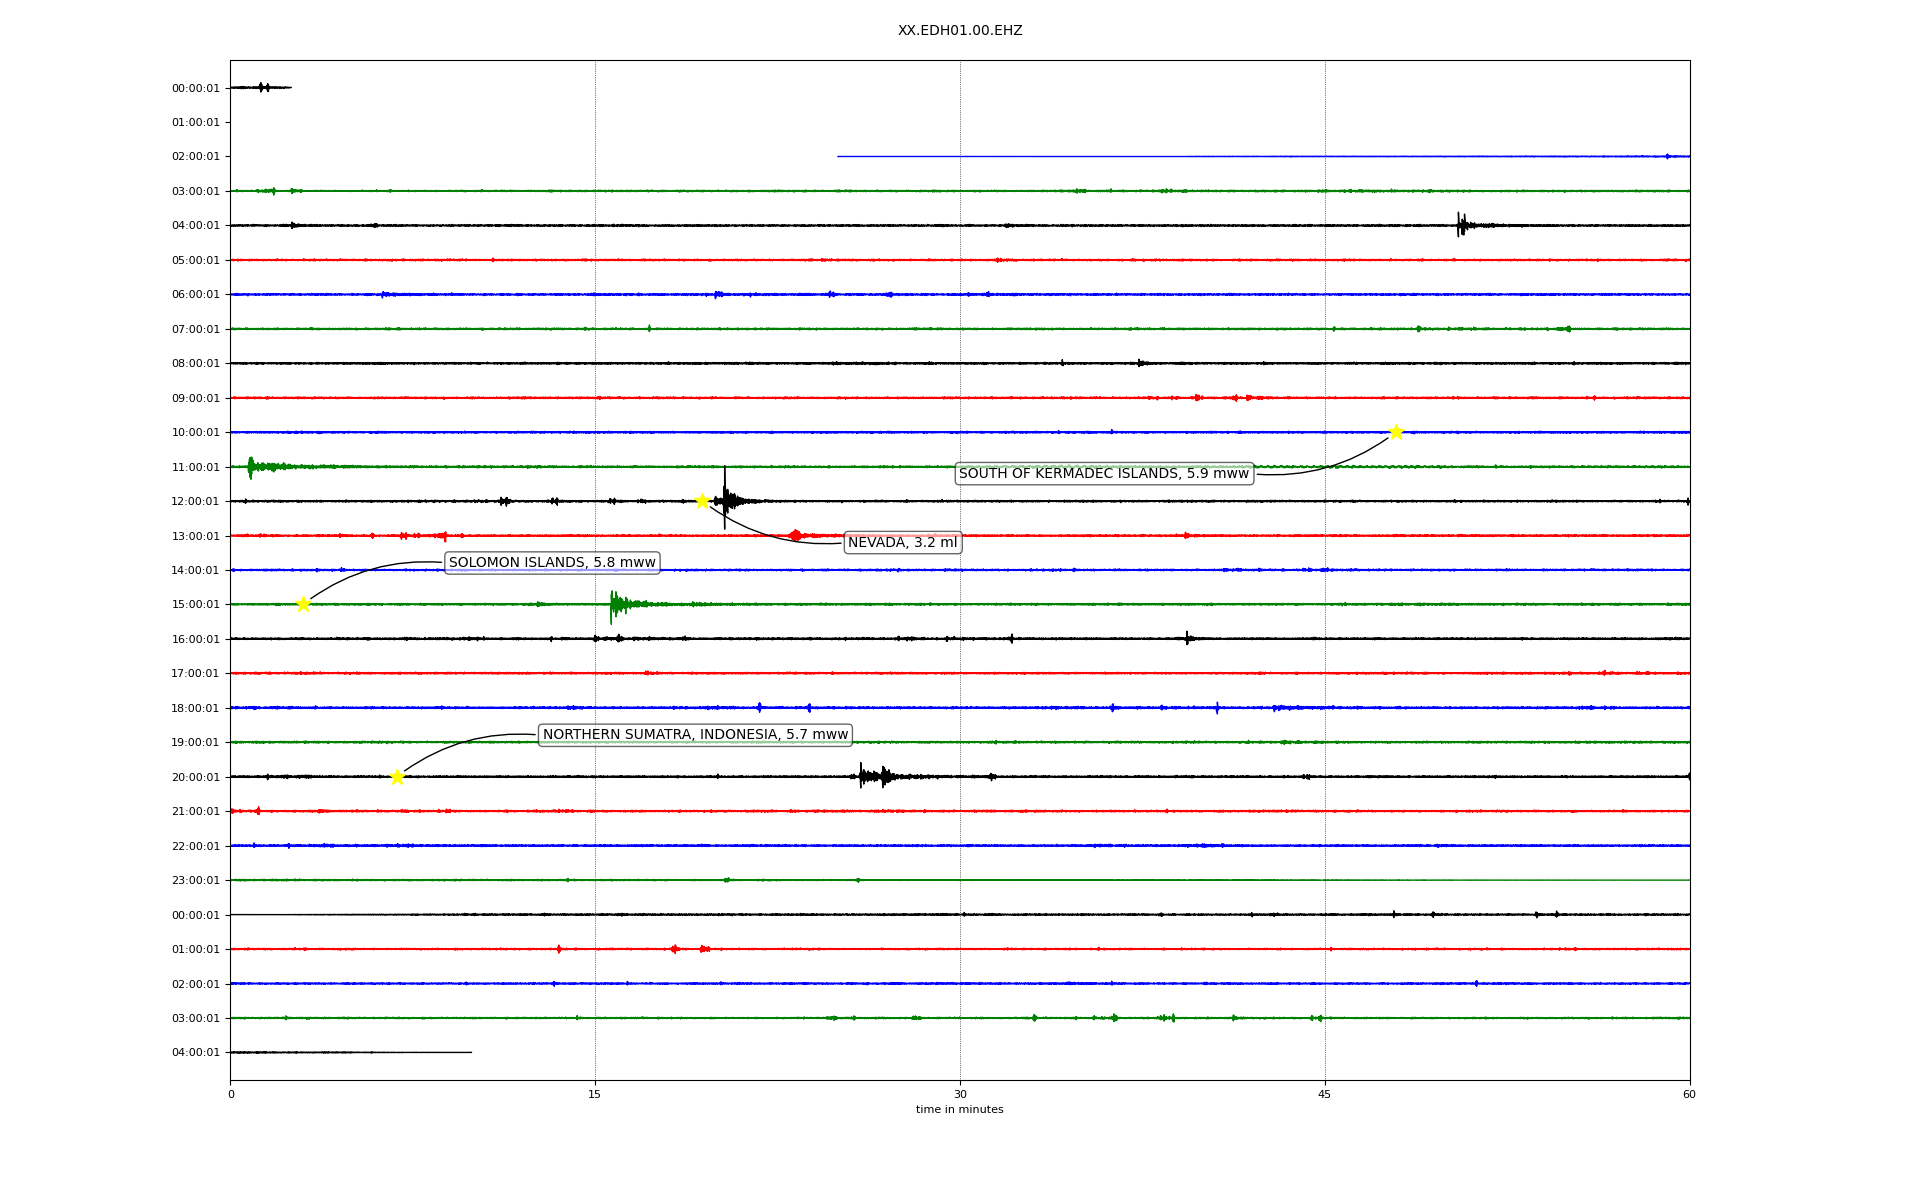Click the plot title XX.EDH01.00.EHZ
1920x1200 pixels.
coord(959,31)
